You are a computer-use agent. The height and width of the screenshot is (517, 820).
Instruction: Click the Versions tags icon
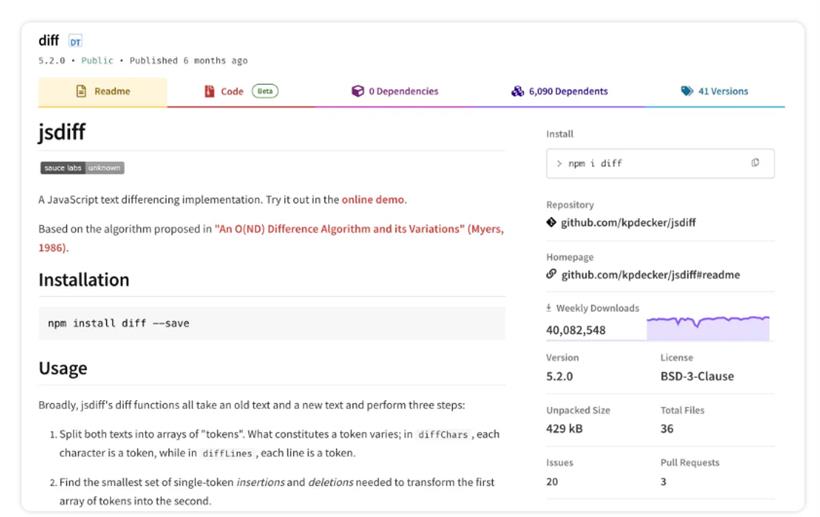point(687,91)
